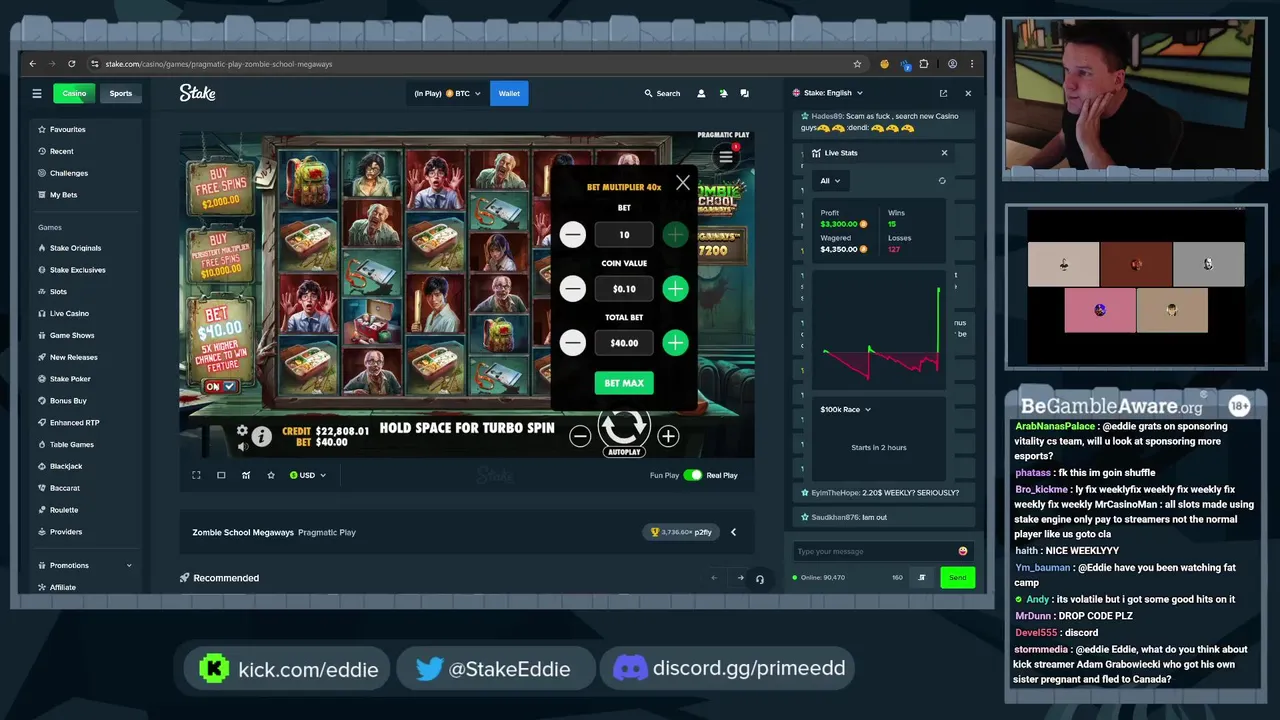Open support headset button

pyautogui.click(x=760, y=579)
